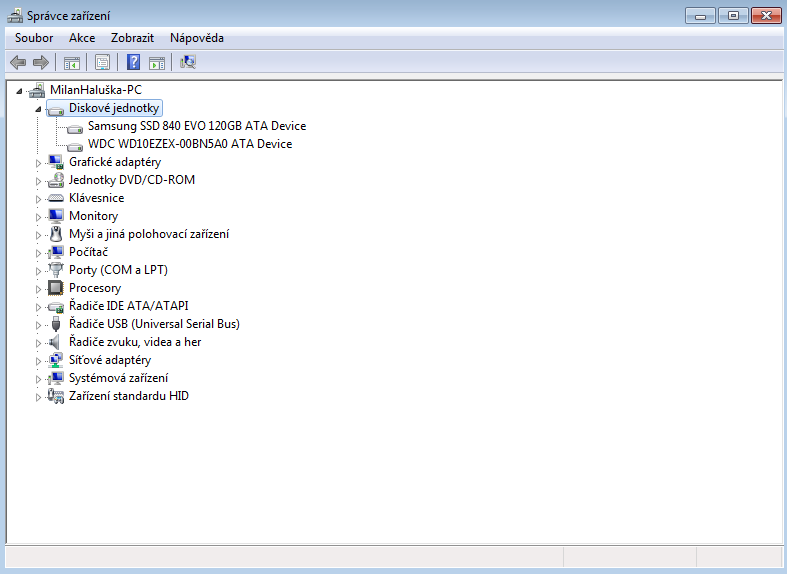Expand the Jednotky DVD/CD-ROM category
The height and width of the screenshot is (574, 787).
38,181
